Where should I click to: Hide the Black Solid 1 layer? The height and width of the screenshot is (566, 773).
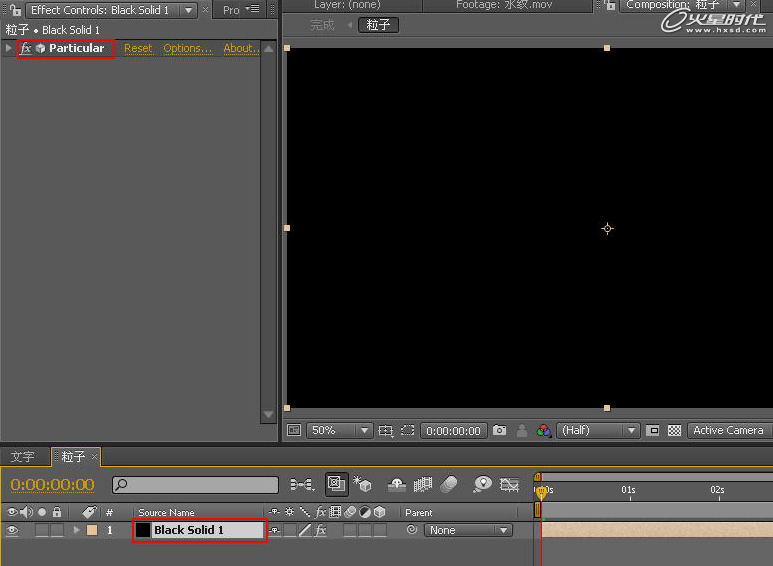tap(12, 531)
